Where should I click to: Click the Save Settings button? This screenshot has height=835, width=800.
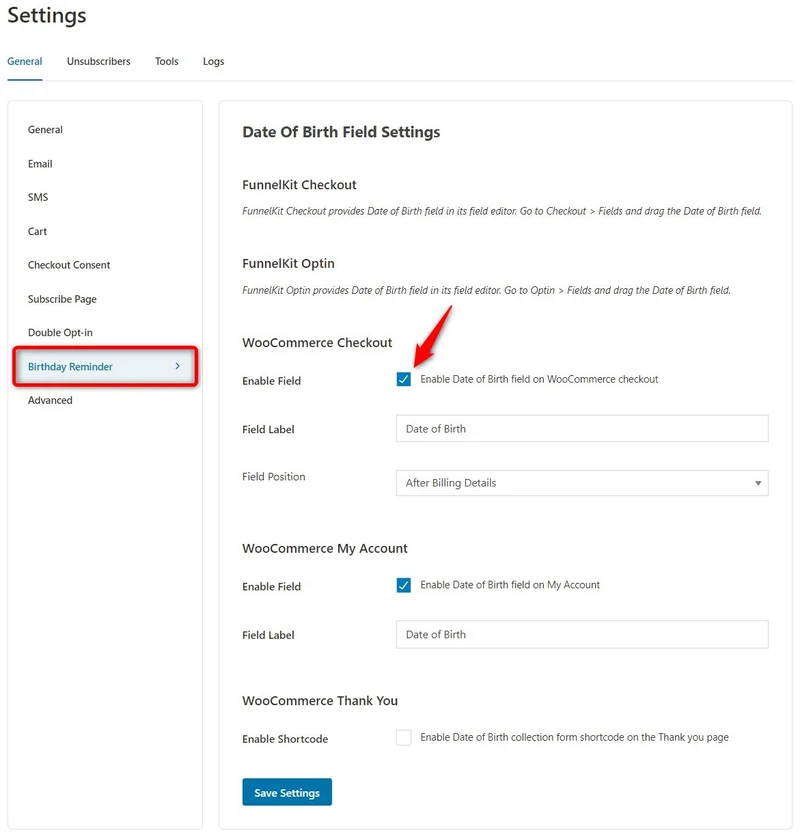[287, 792]
